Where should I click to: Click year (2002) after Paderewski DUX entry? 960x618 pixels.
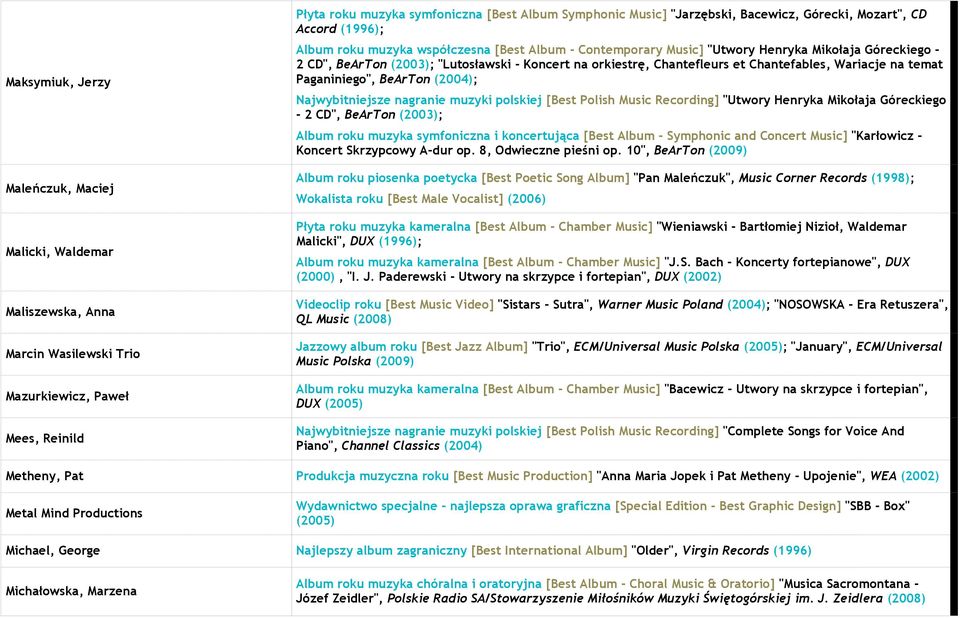(x=702, y=277)
